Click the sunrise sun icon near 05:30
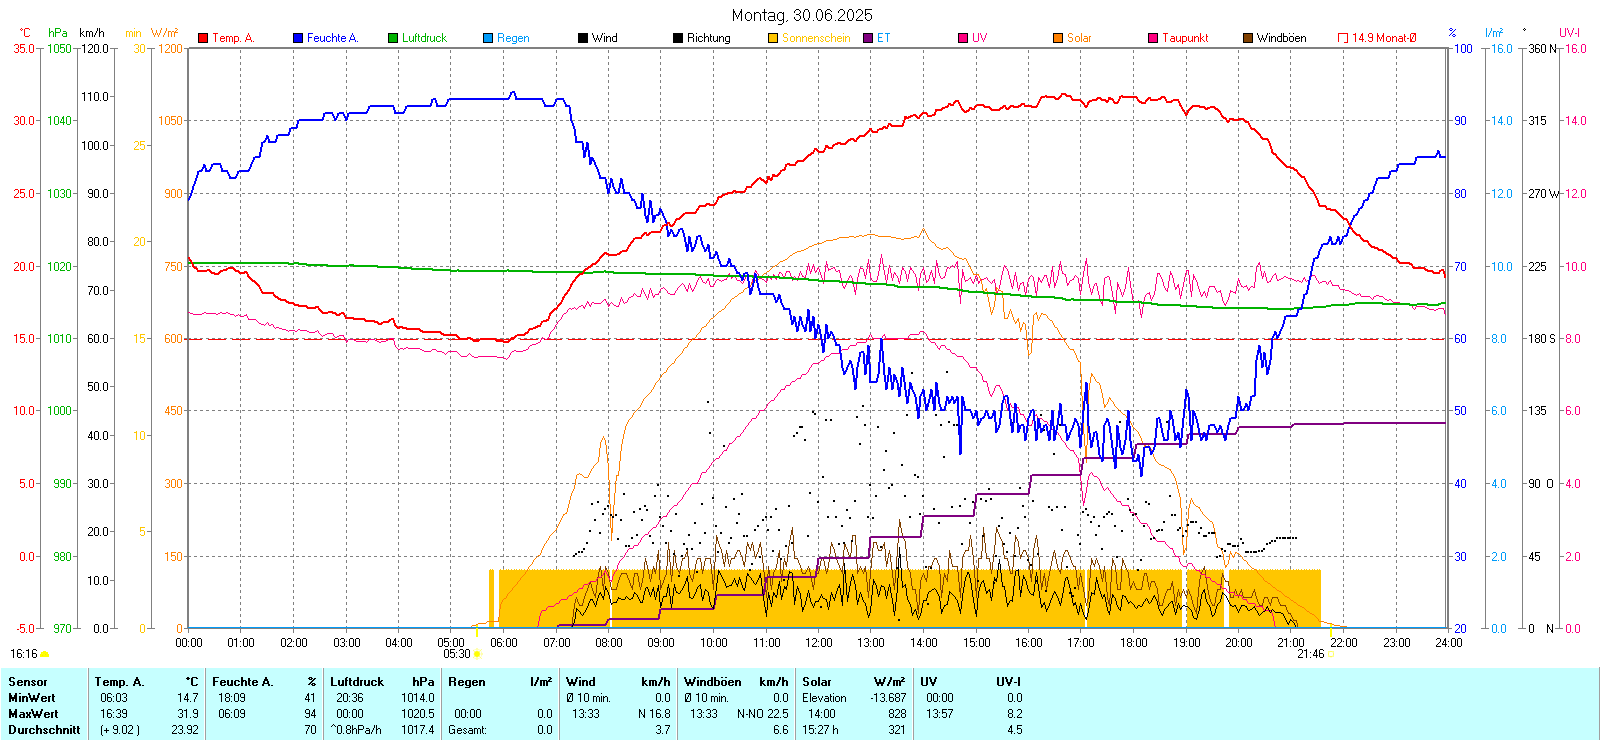1600x740 pixels. pyautogui.click(x=477, y=654)
